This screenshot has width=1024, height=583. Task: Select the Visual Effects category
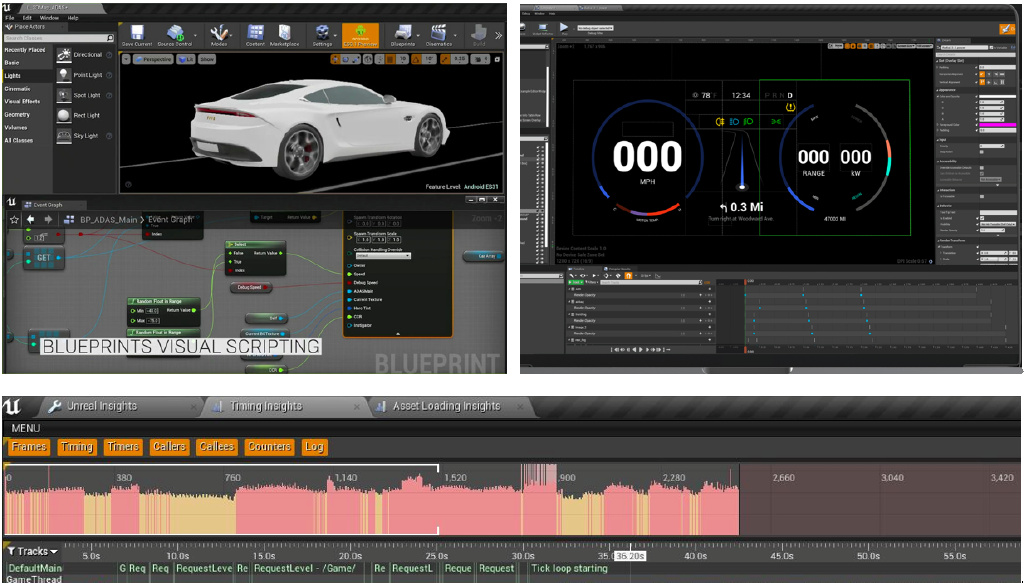pyautogui.click(x=22, y=102)
